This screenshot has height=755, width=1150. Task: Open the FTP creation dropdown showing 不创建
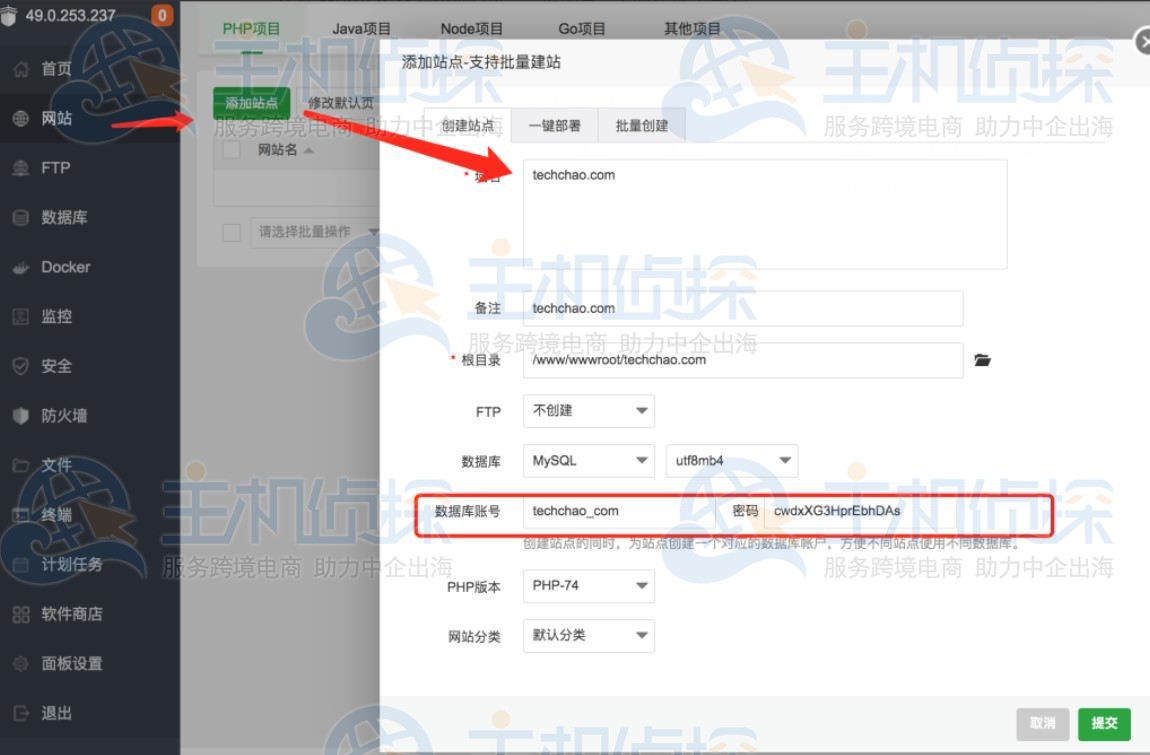pyautogui.click(x=588, y=411)
